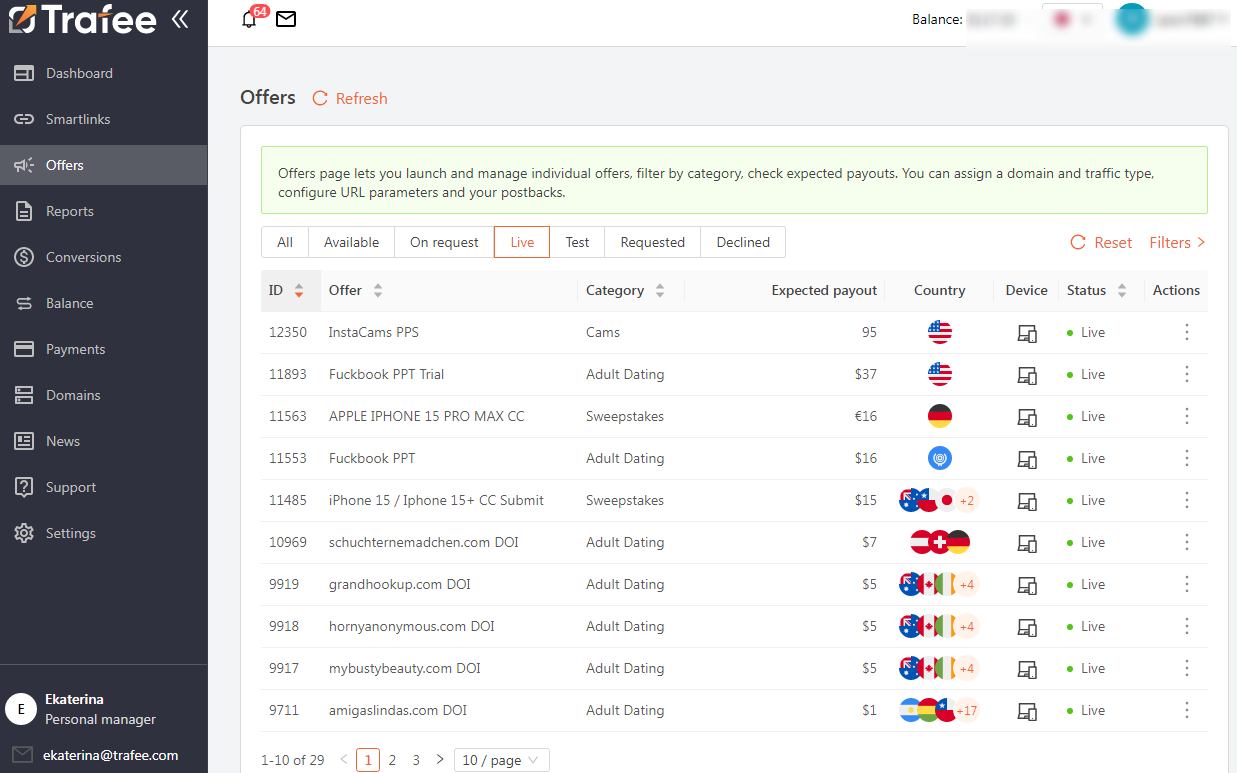Click the Support question icon
The image size is (1237, 773).
pos(24,487)
